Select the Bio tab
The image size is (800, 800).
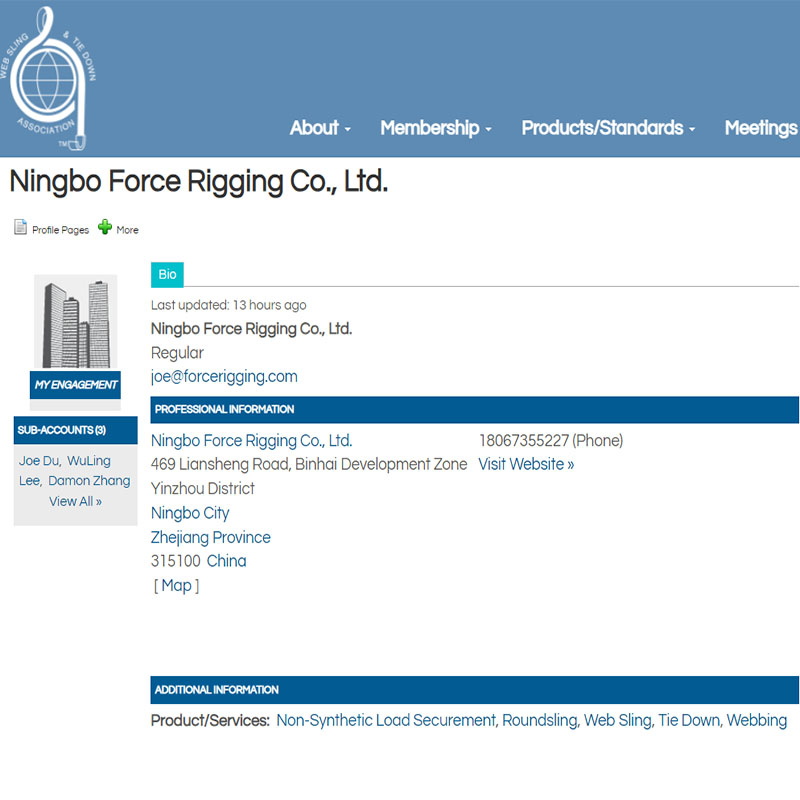(x=167, y=275)
